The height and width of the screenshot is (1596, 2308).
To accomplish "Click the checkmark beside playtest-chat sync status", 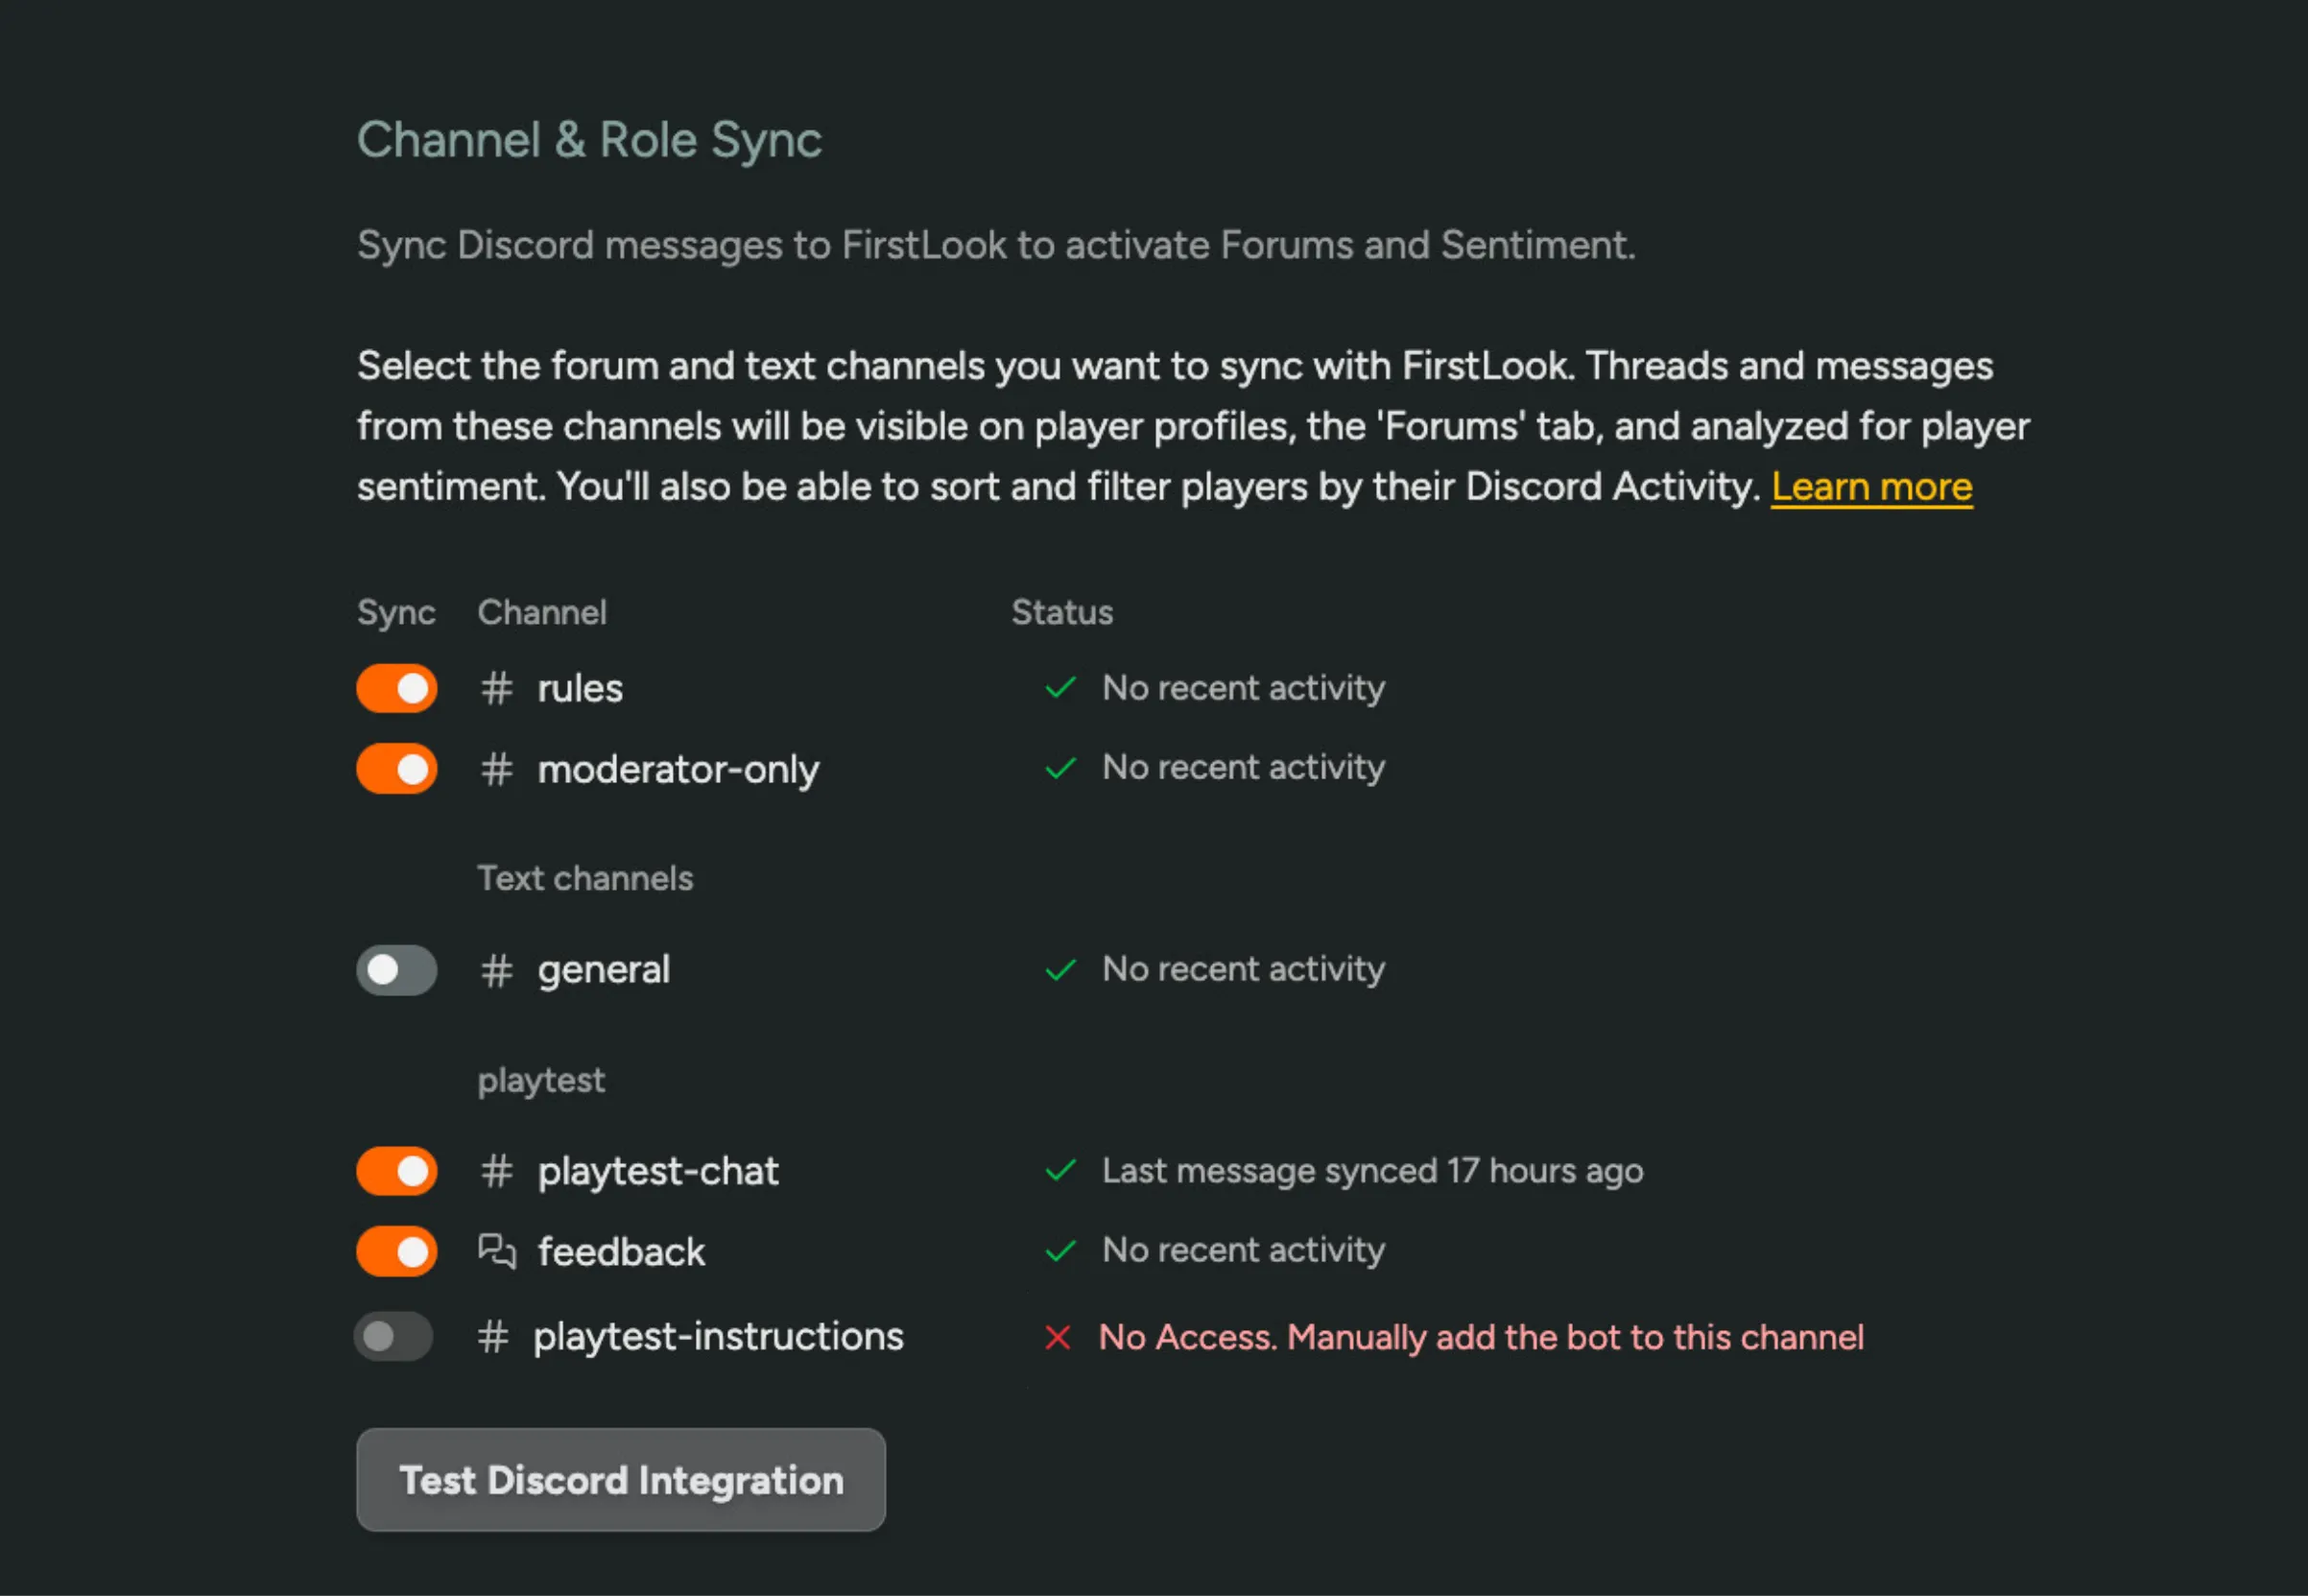I will (x=1059, y=1171).
